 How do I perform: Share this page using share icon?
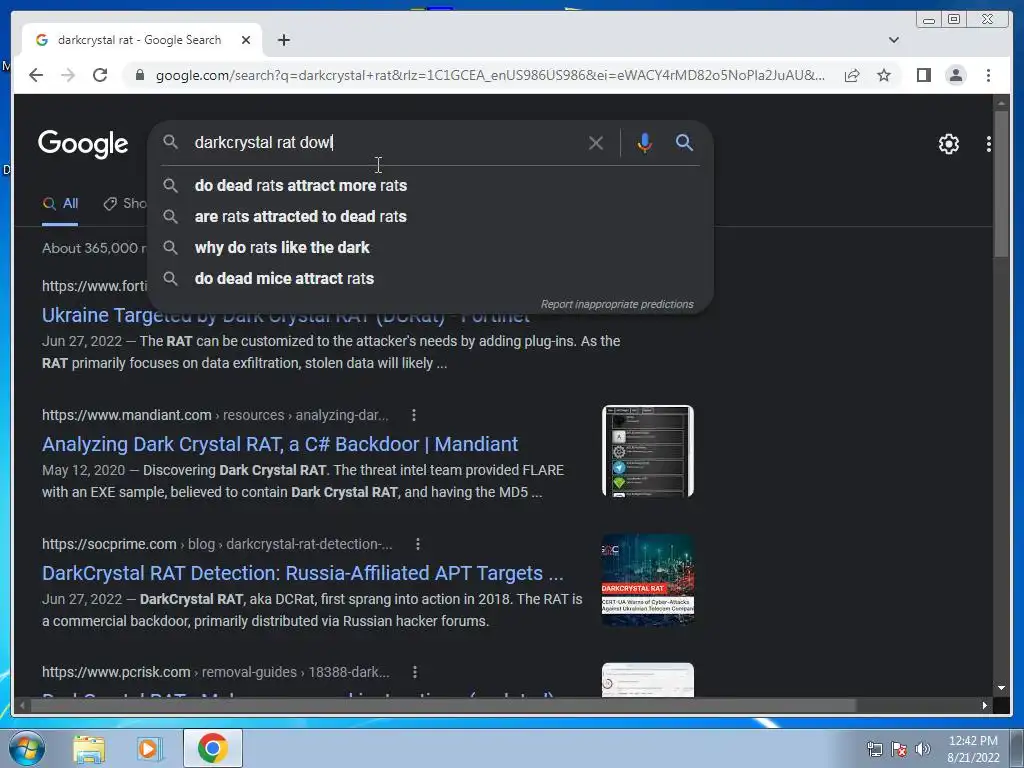click(x=852, y=75)
